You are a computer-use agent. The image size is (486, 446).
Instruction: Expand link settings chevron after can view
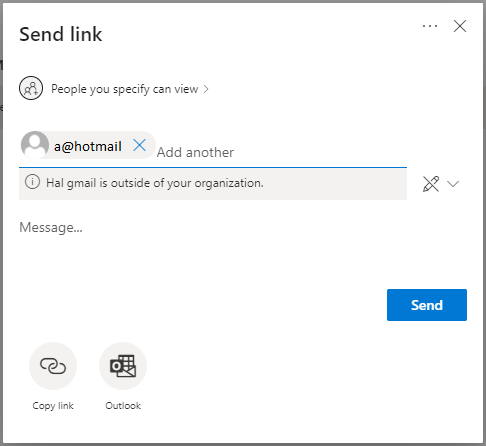tap(206, 89)
